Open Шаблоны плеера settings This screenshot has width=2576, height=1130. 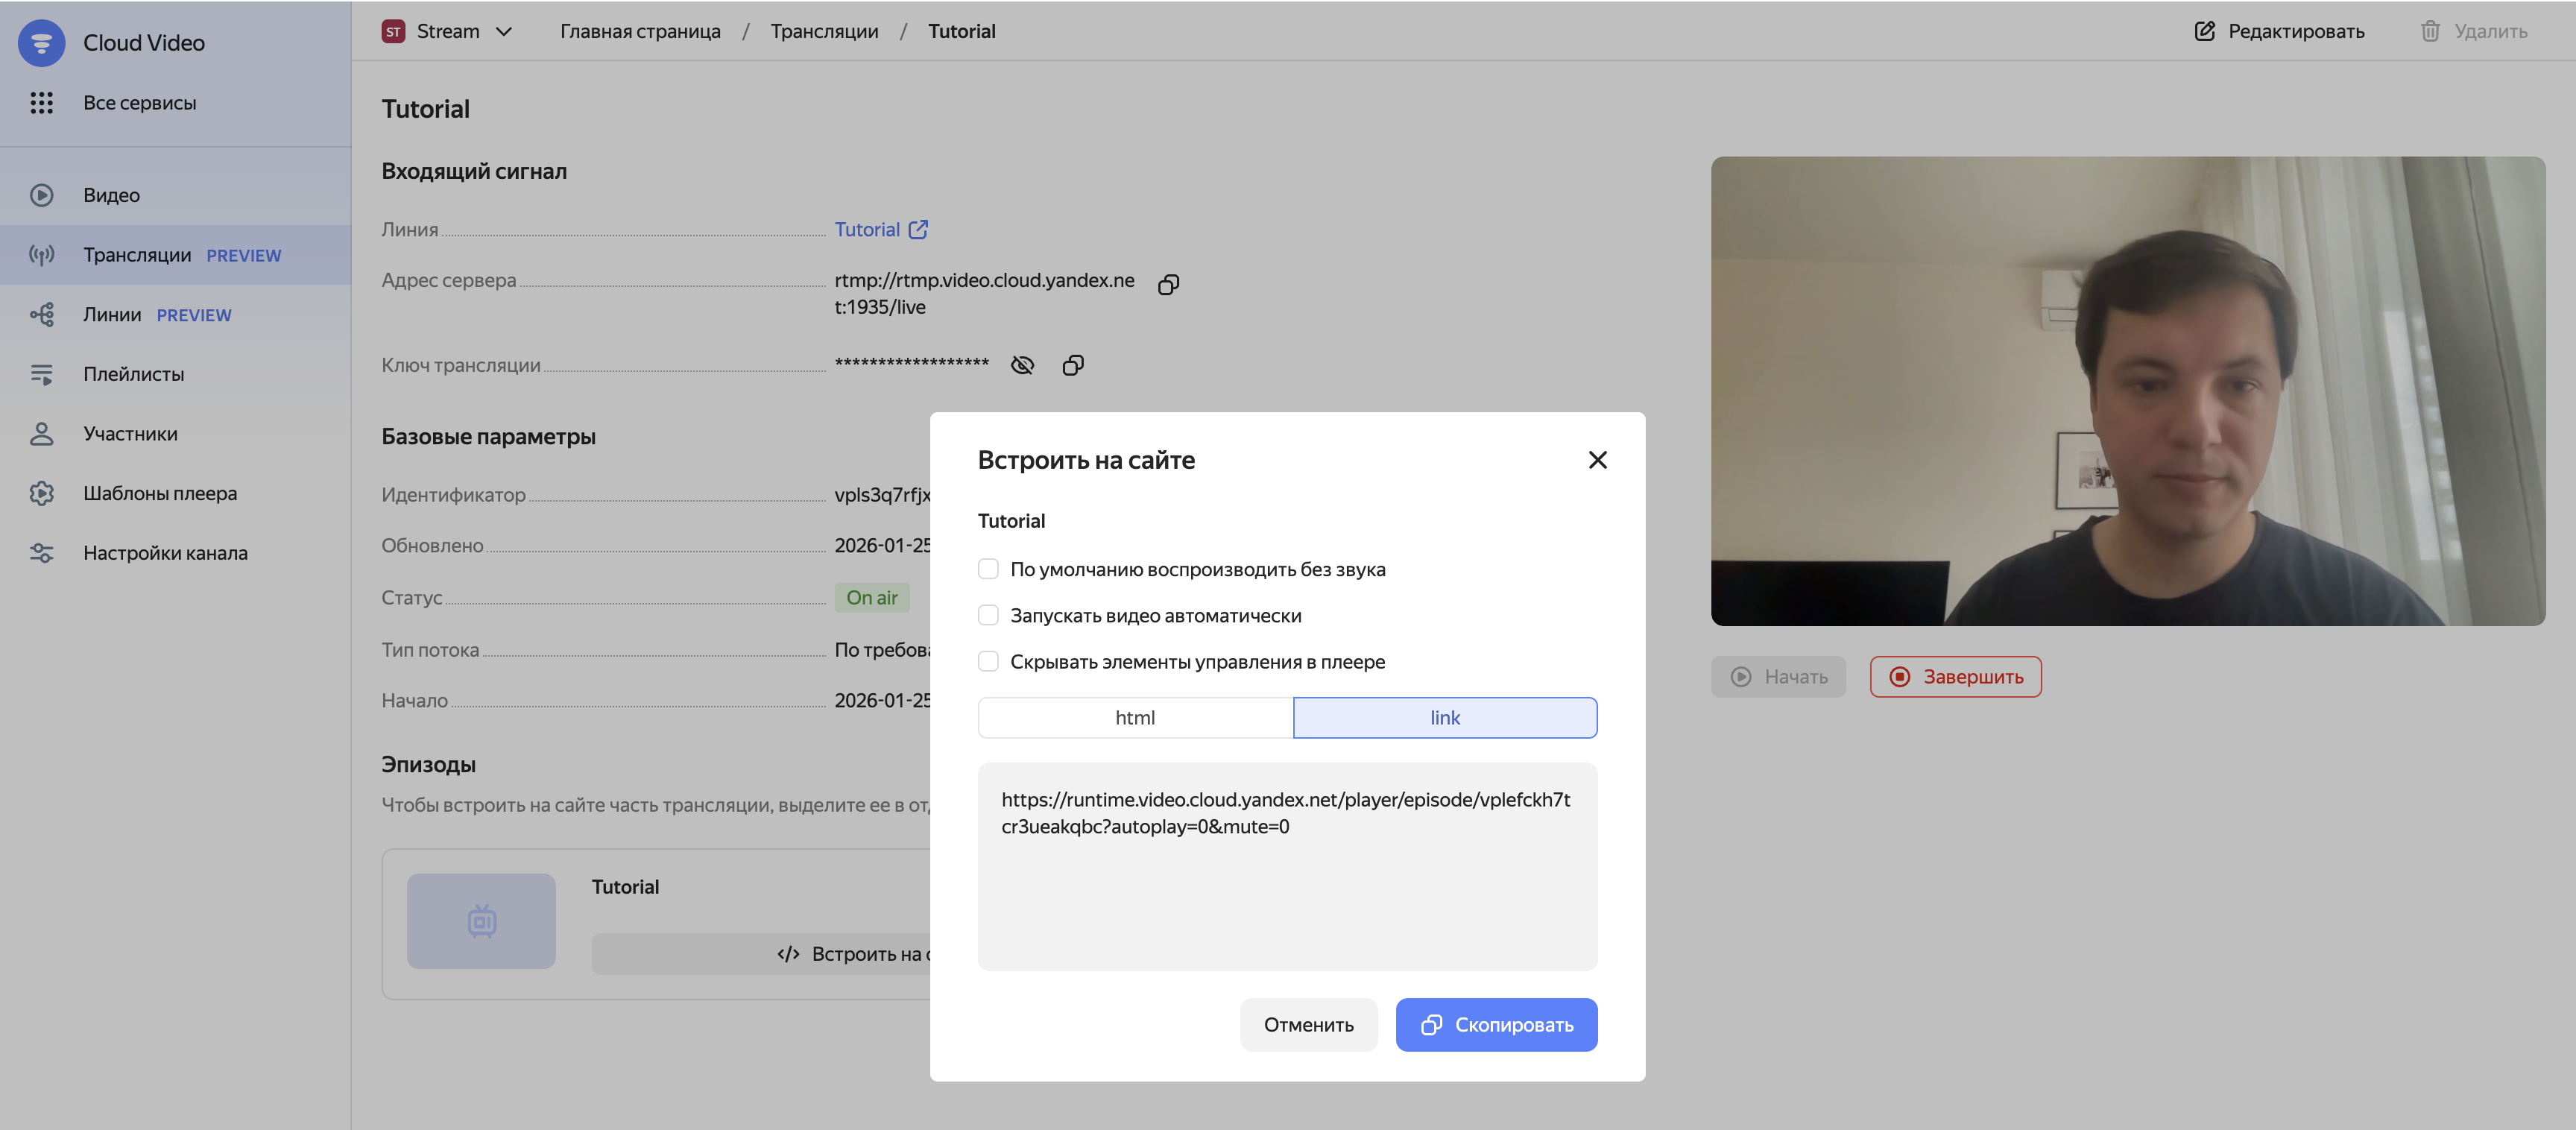tap(159, 492)
